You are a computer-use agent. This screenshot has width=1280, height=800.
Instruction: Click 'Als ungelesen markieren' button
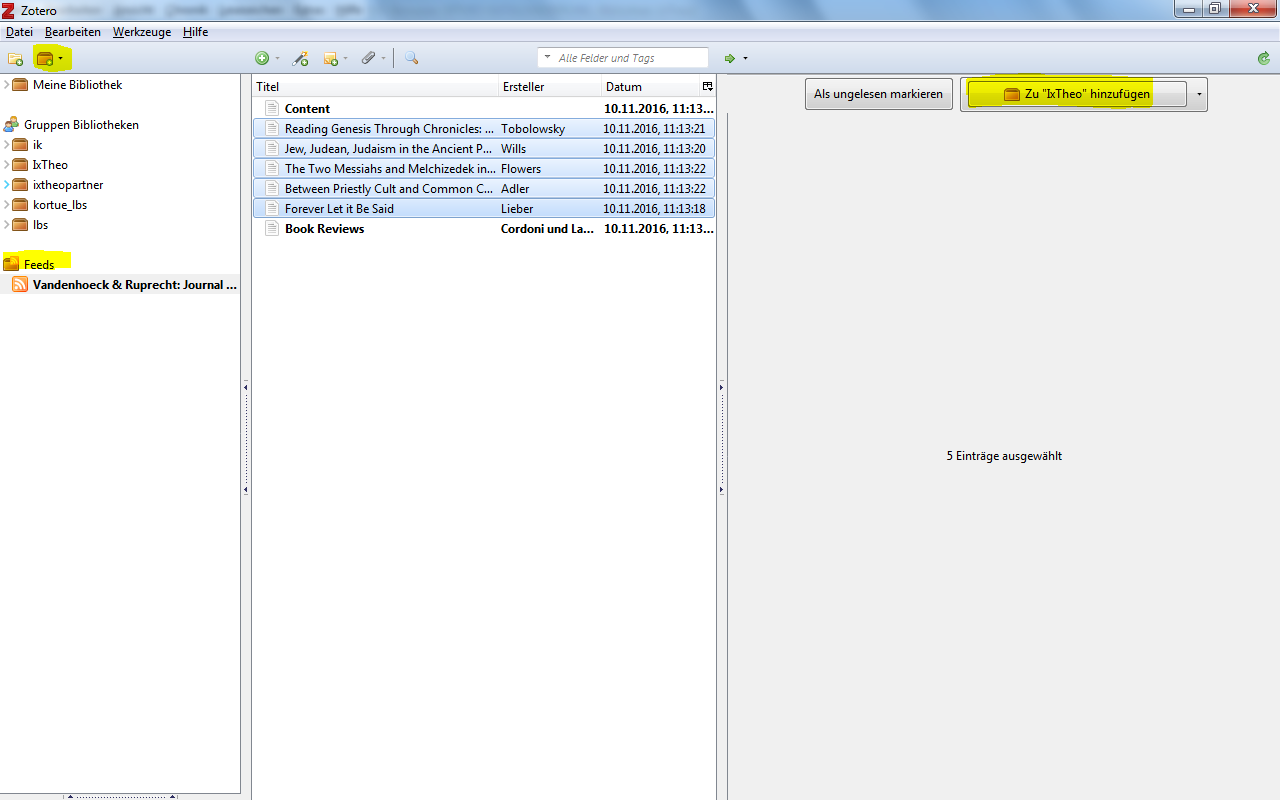coord(878,94)
